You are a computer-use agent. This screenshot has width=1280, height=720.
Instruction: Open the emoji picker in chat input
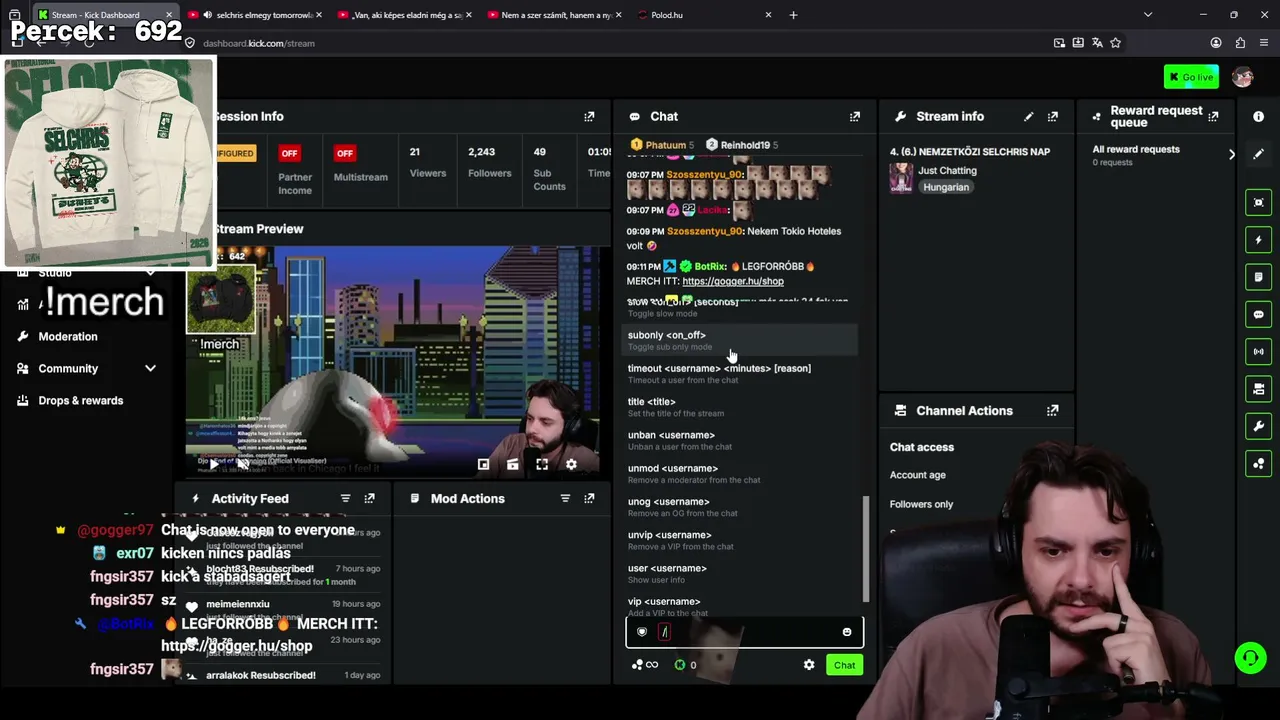pyautogui.click(x=847, y=632)
